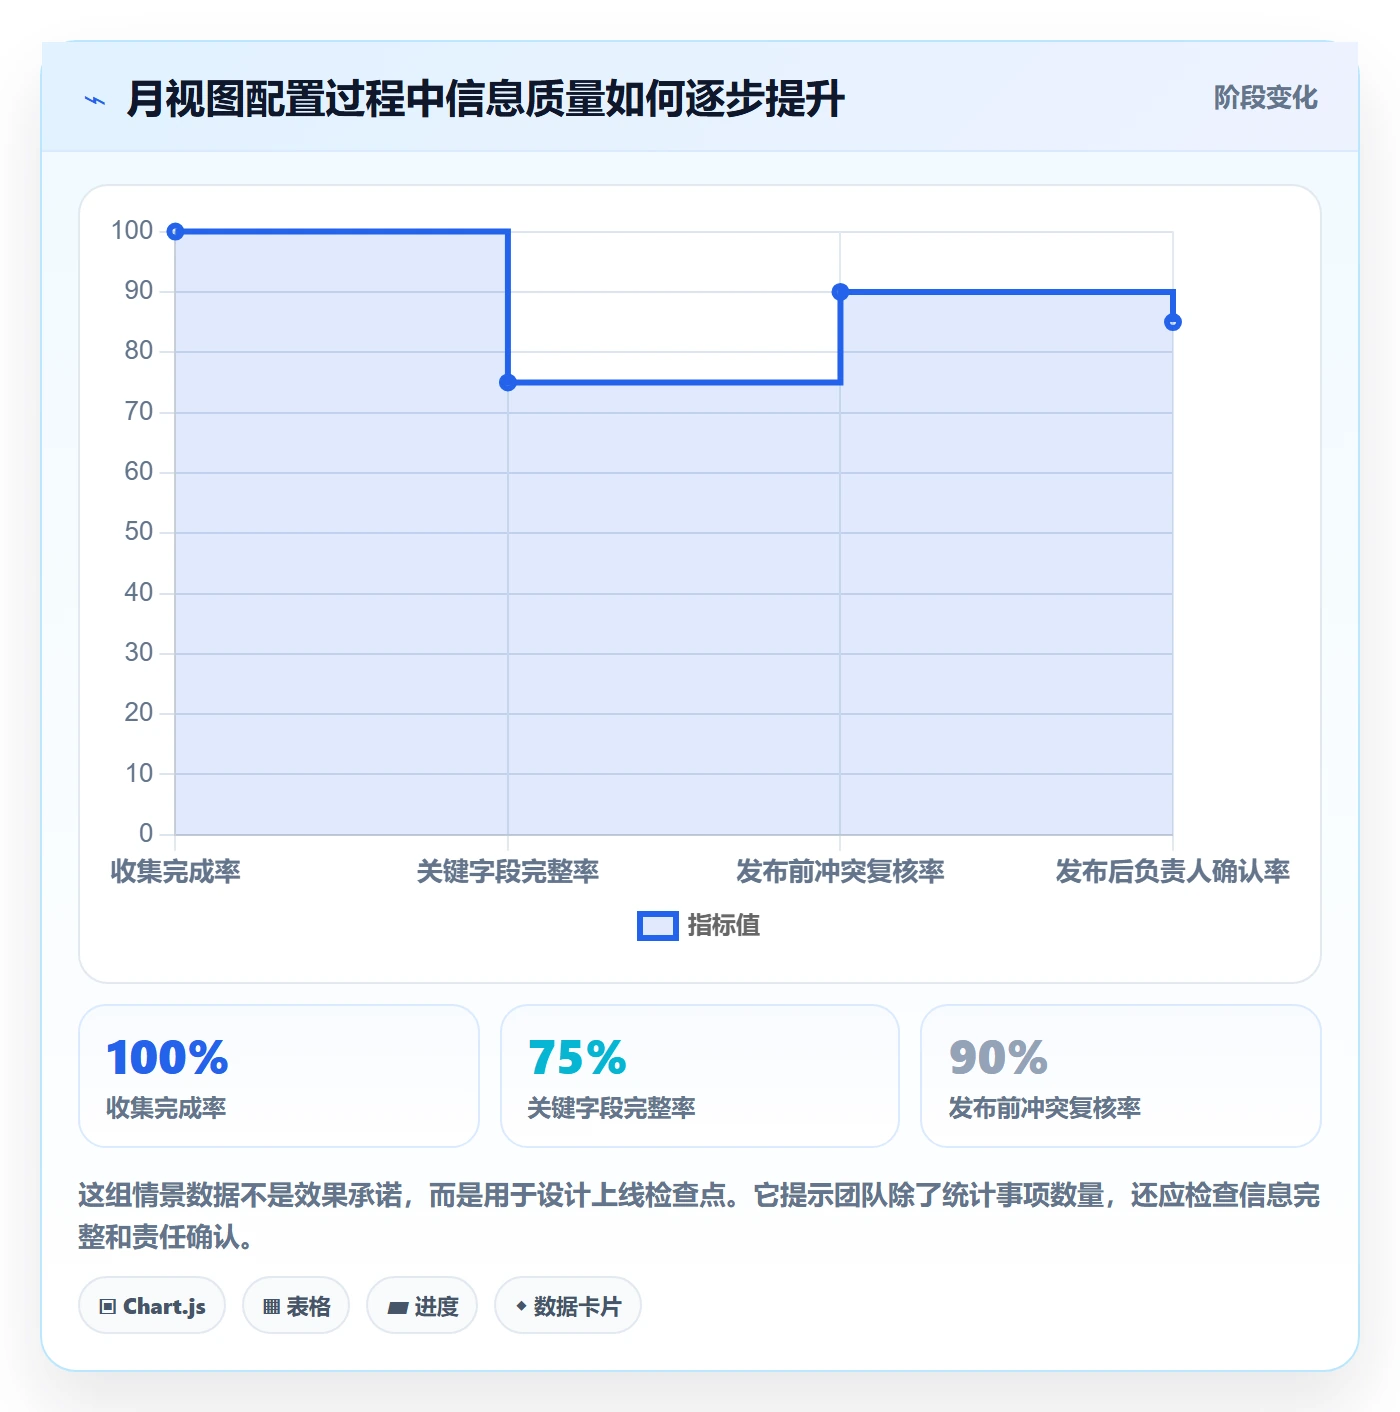
Task: Click the 阶段变化 label in header
Action: pyautogui.click(x=1265, y=98)
